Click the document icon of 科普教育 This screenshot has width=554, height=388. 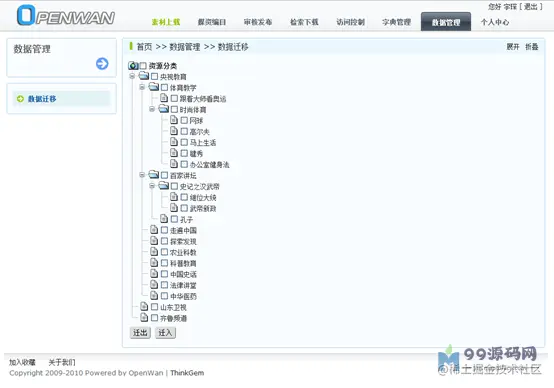pyautogui.click(x=154, y=263)
